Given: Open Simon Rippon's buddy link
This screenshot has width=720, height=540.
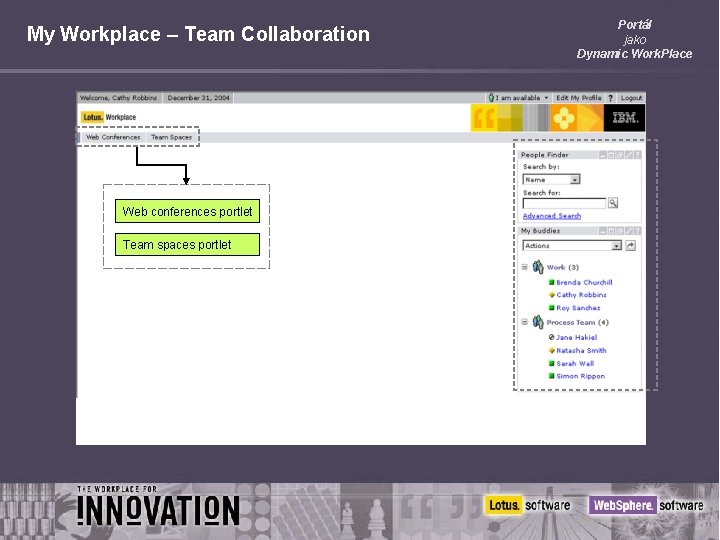Looking at the screenshot, I should pyautogui.click(x=580, y=376).
